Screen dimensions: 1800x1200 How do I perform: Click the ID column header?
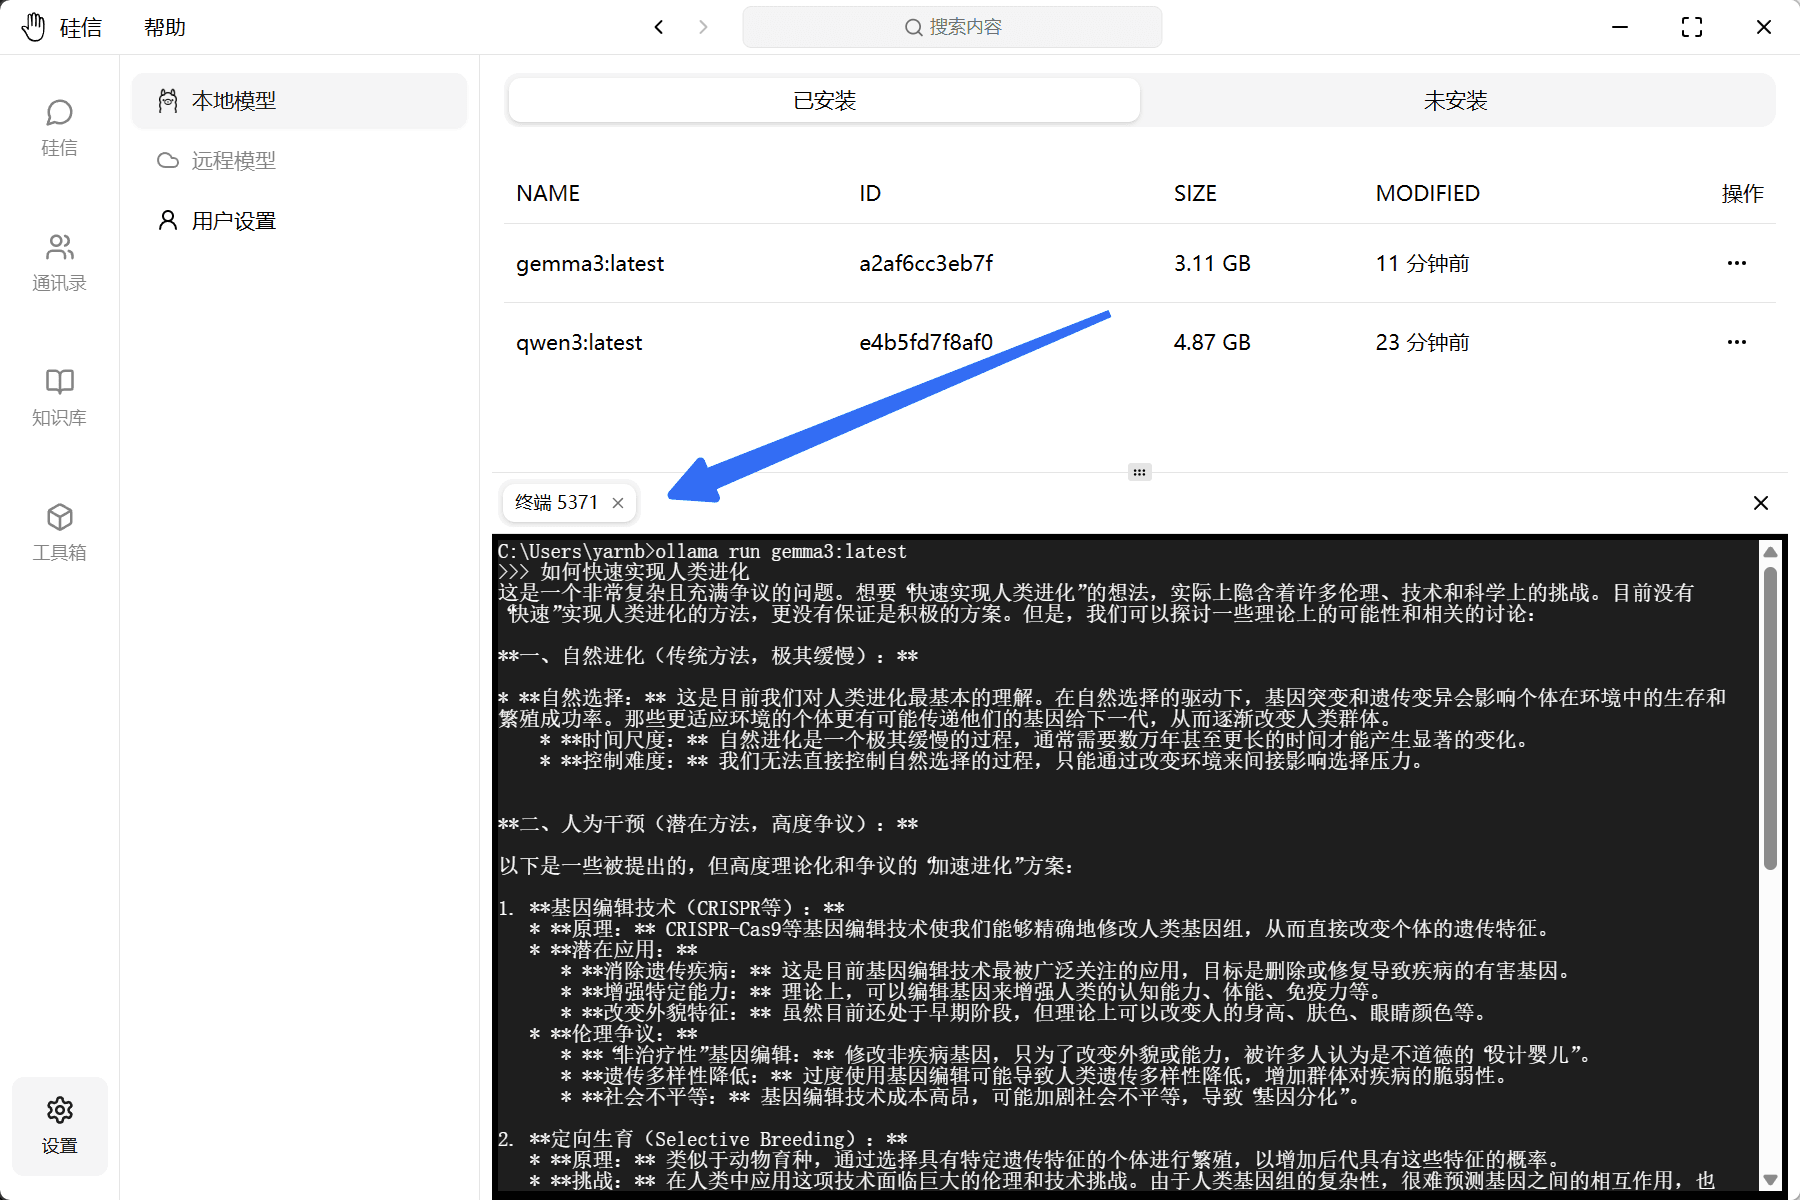(x=870, y=194)
